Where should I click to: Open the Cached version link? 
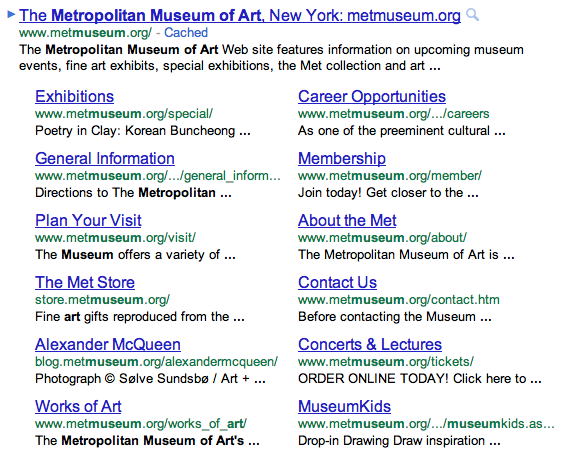[186, 33]
